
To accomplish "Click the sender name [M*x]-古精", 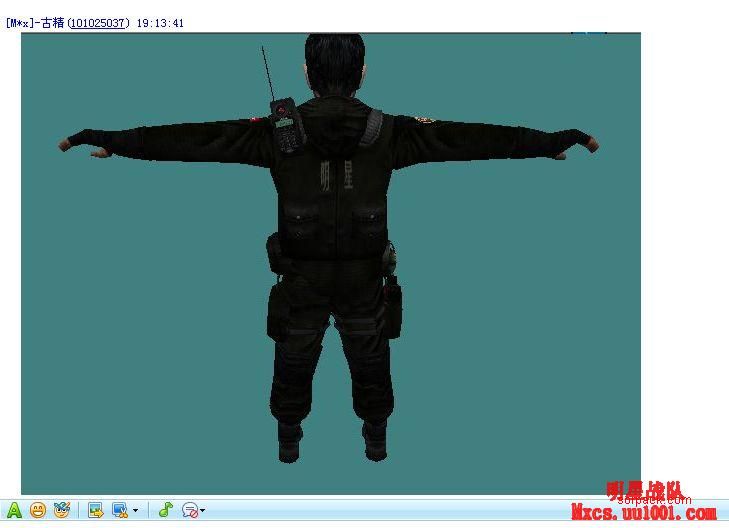I will pos(35,23).
